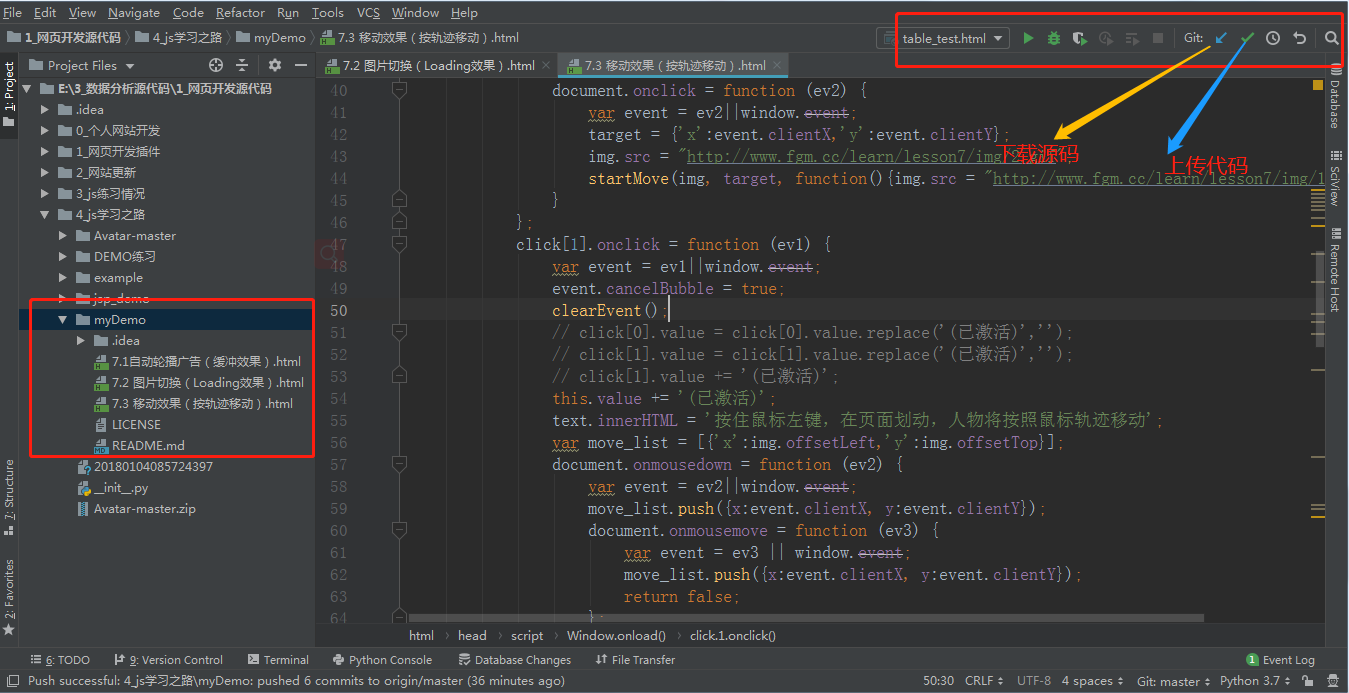Open table_test.html run configuration dropdown
1349x693 pixels.
coord(944,38)
